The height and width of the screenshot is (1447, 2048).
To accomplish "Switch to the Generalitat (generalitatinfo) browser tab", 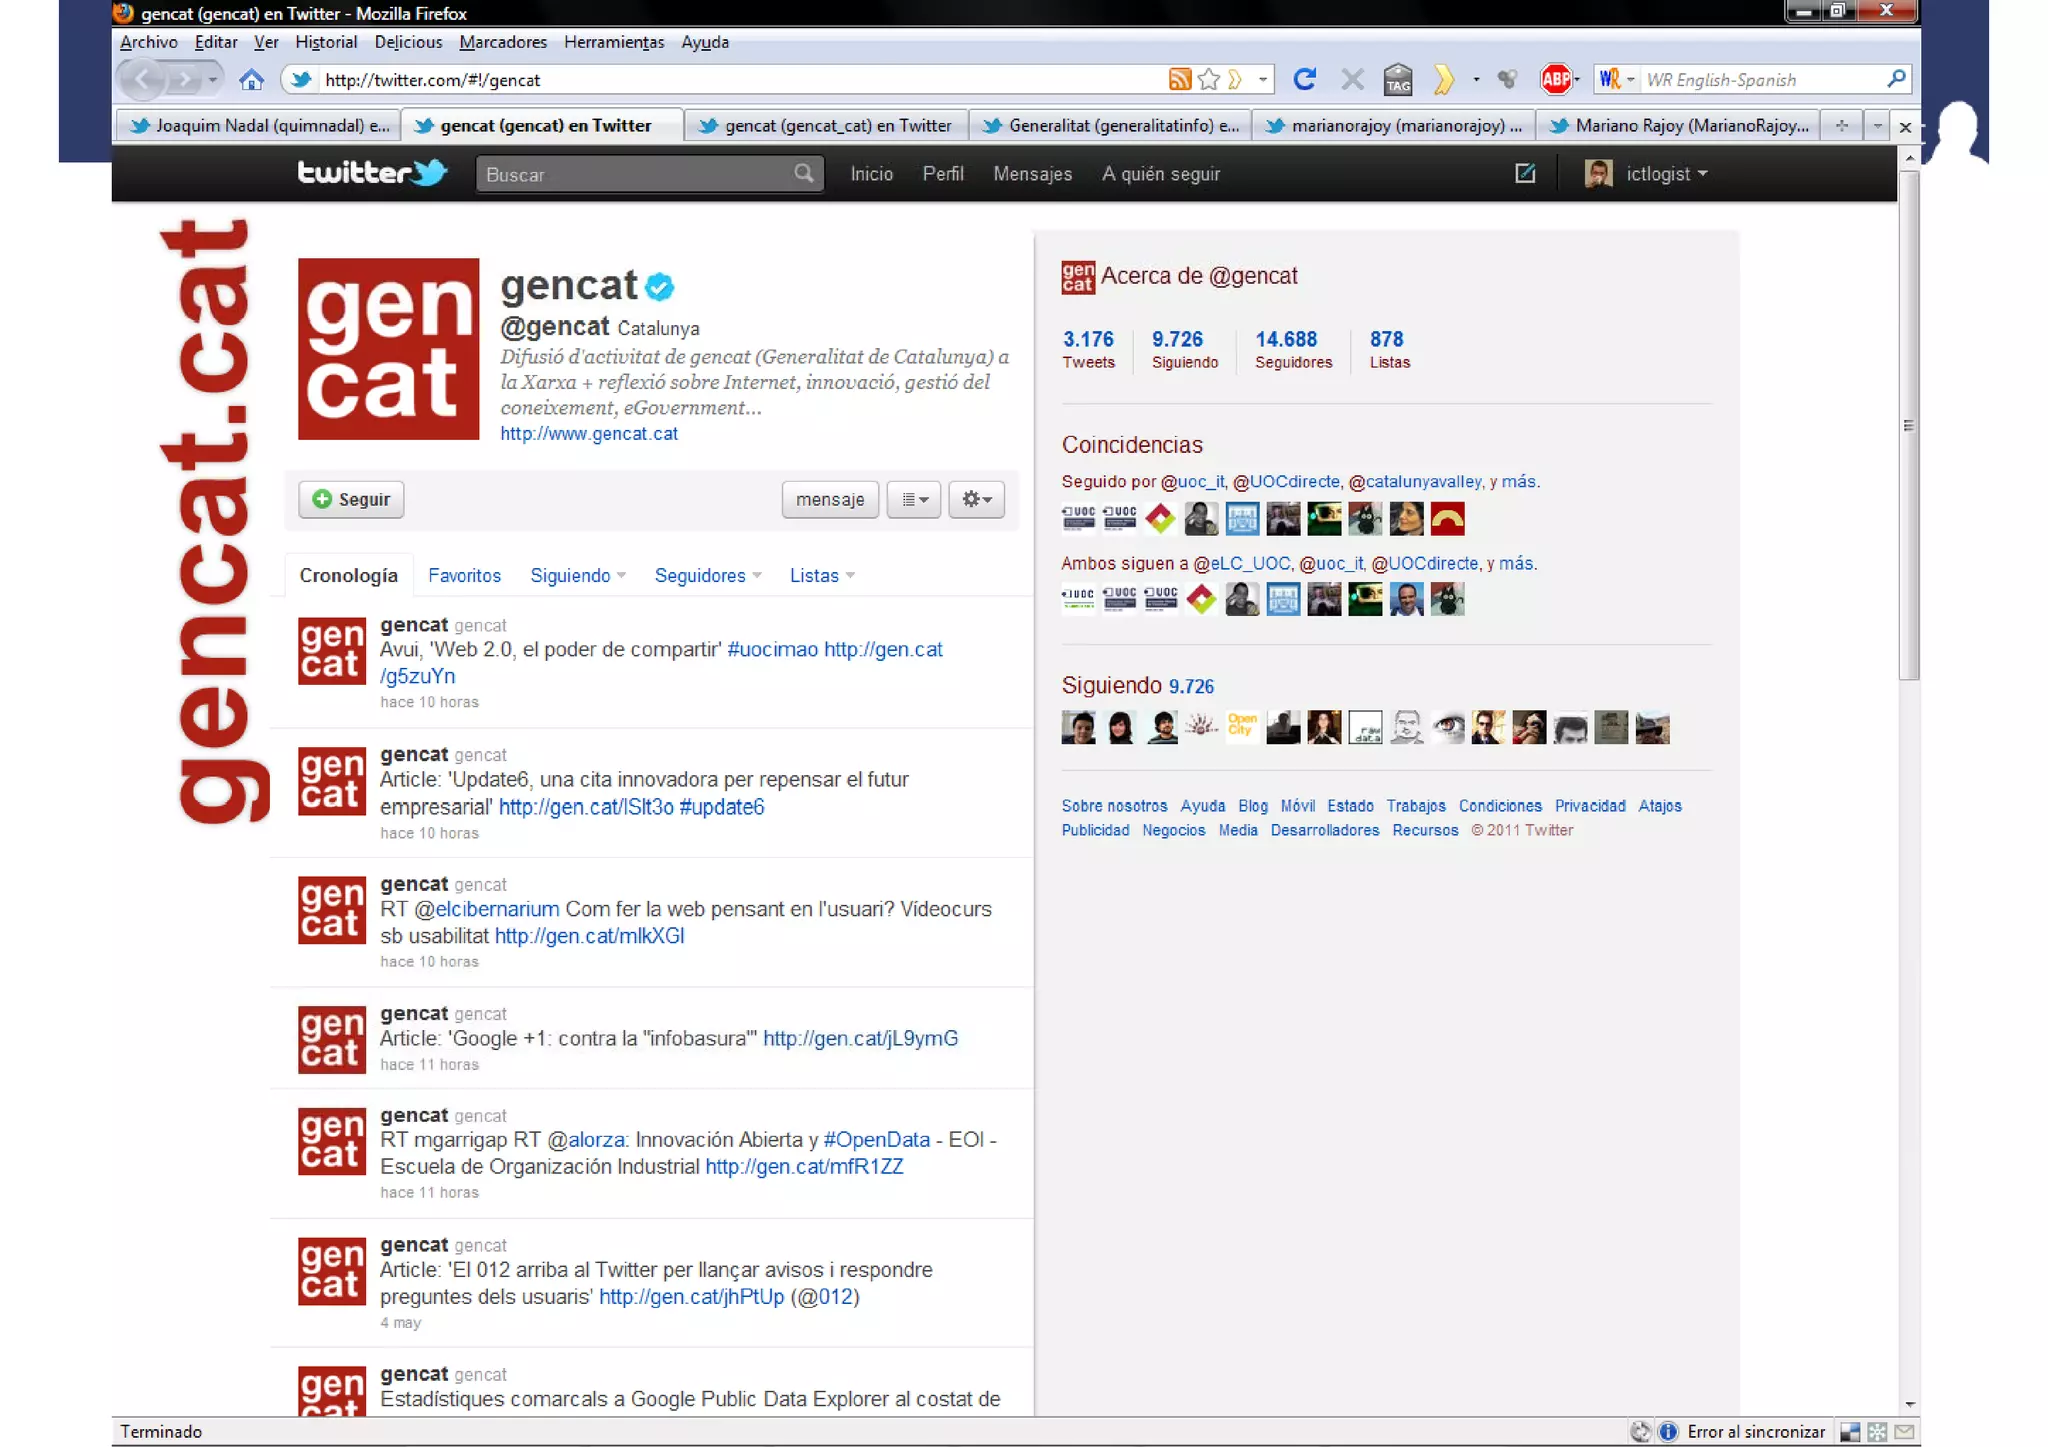I will click(x=1111, y=126).
